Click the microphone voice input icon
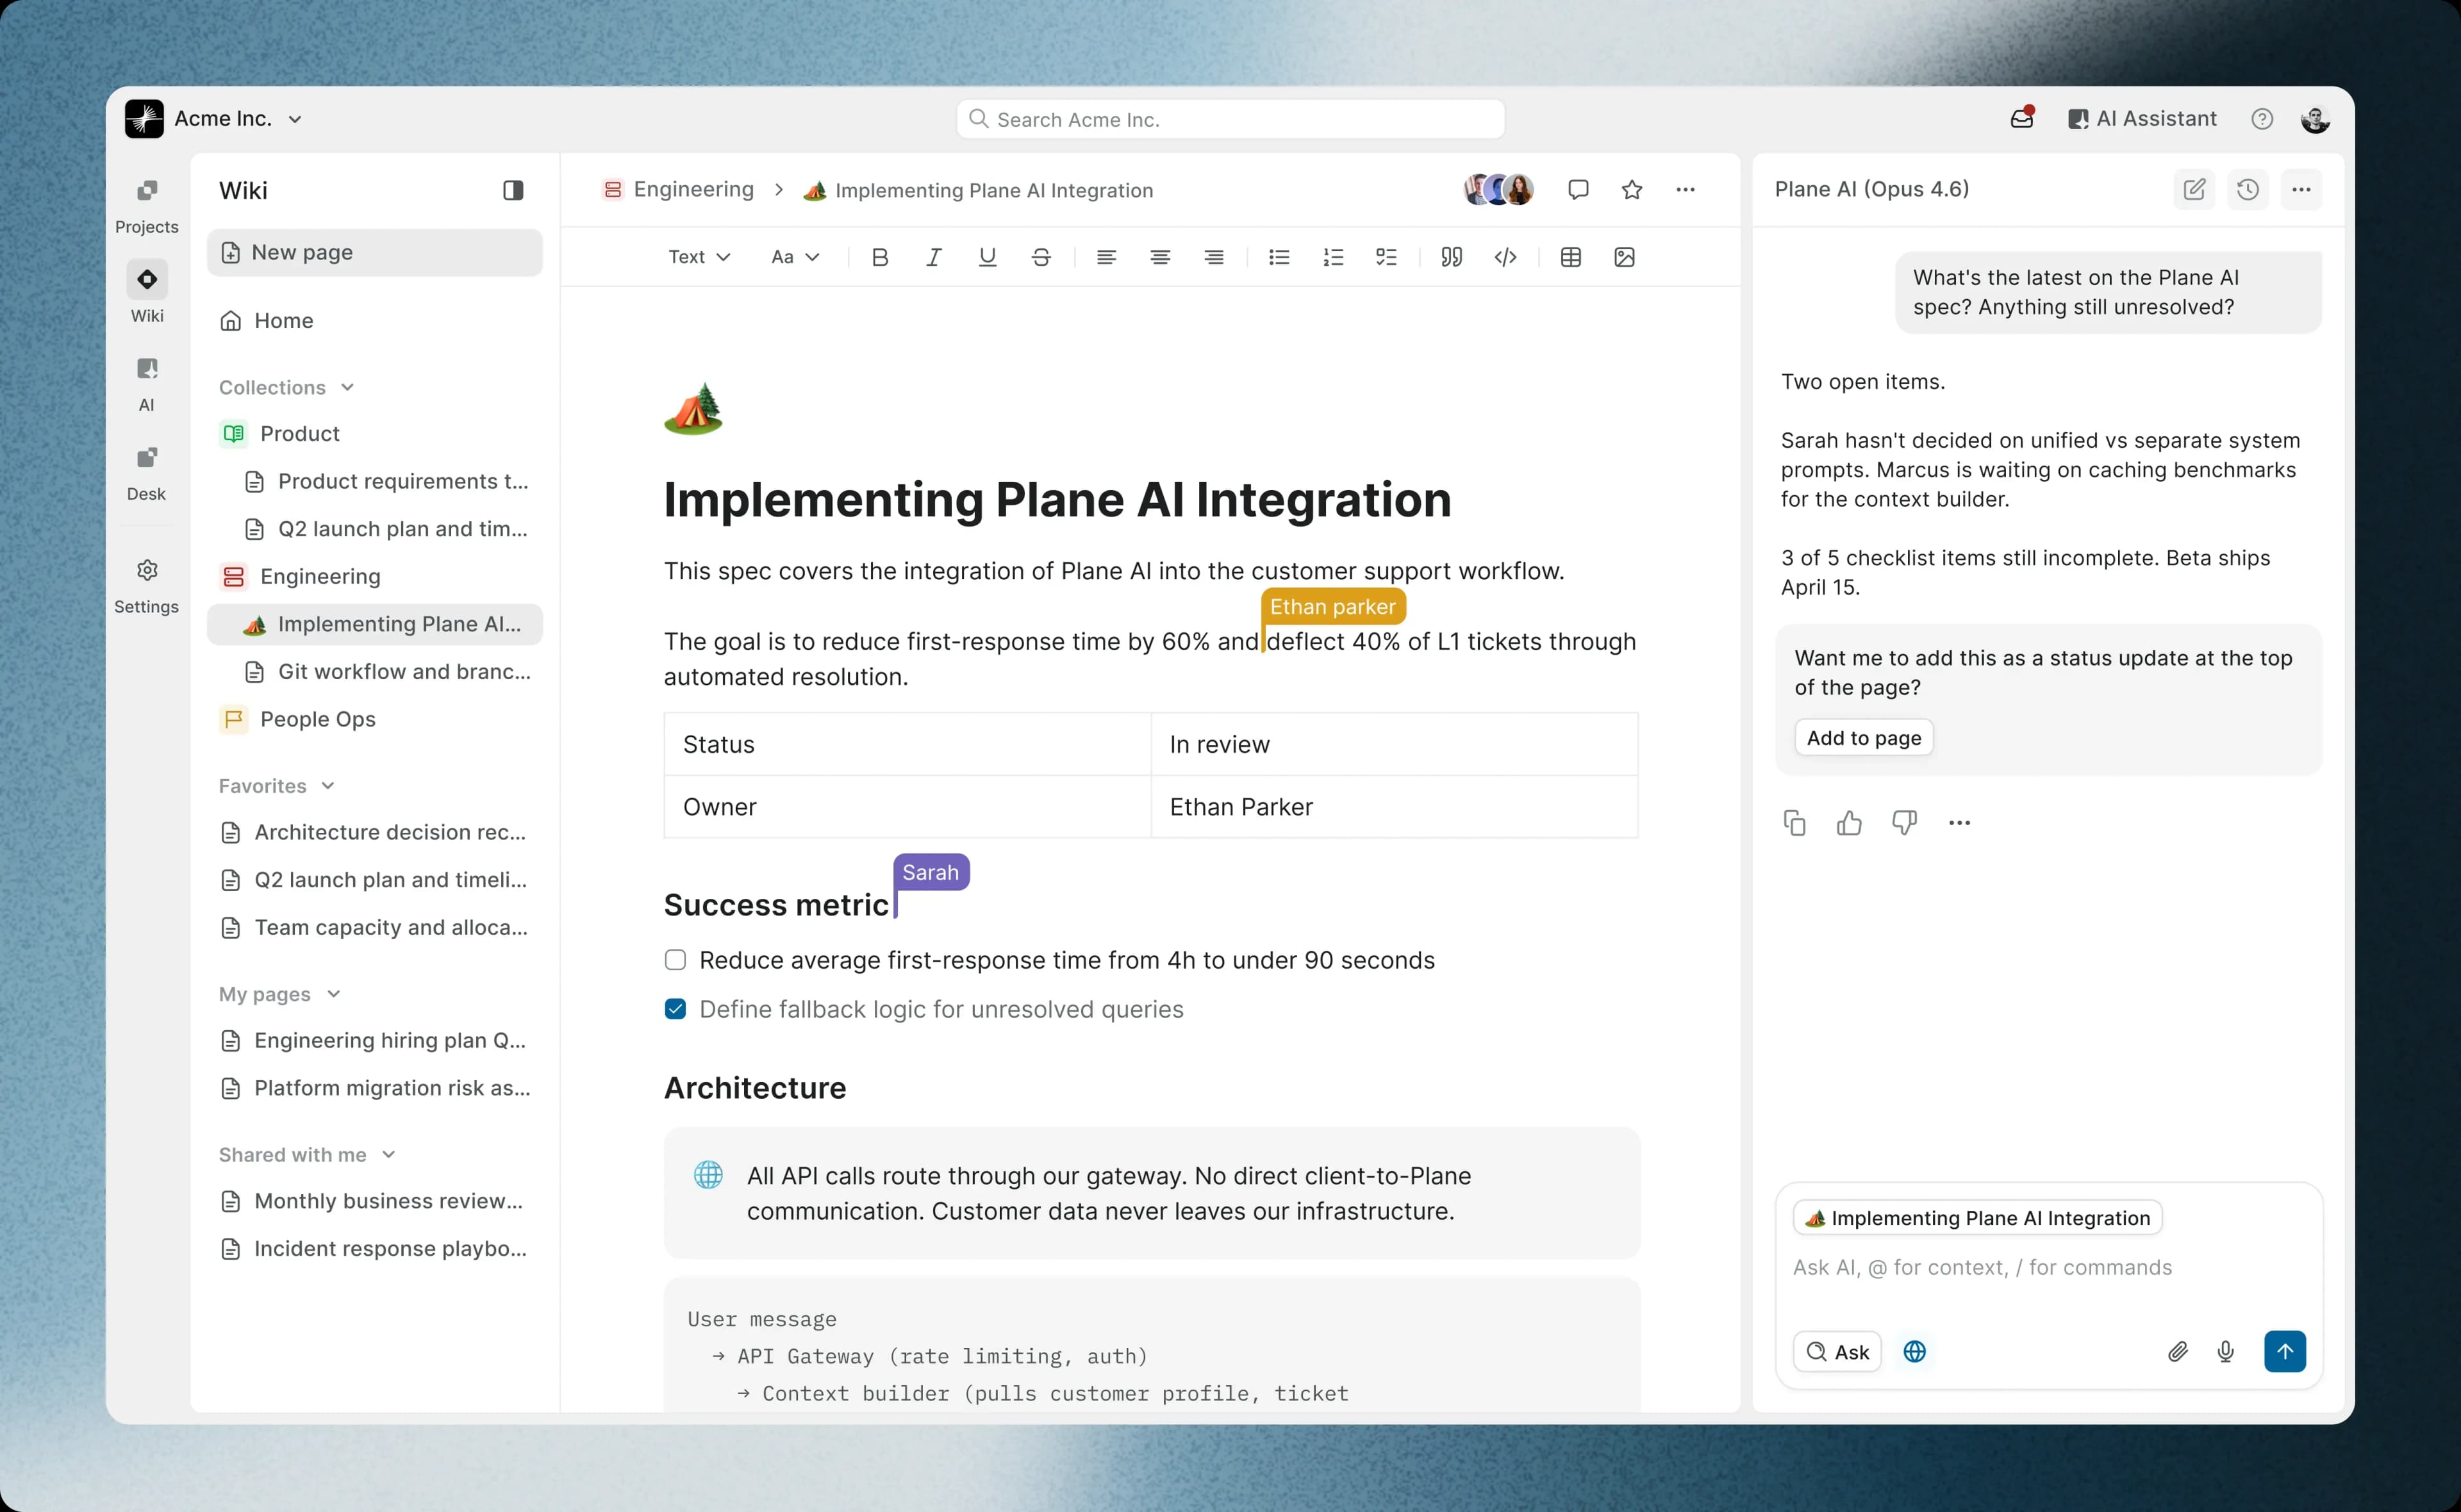 pyautogui.click(x=2225, y=1351)
